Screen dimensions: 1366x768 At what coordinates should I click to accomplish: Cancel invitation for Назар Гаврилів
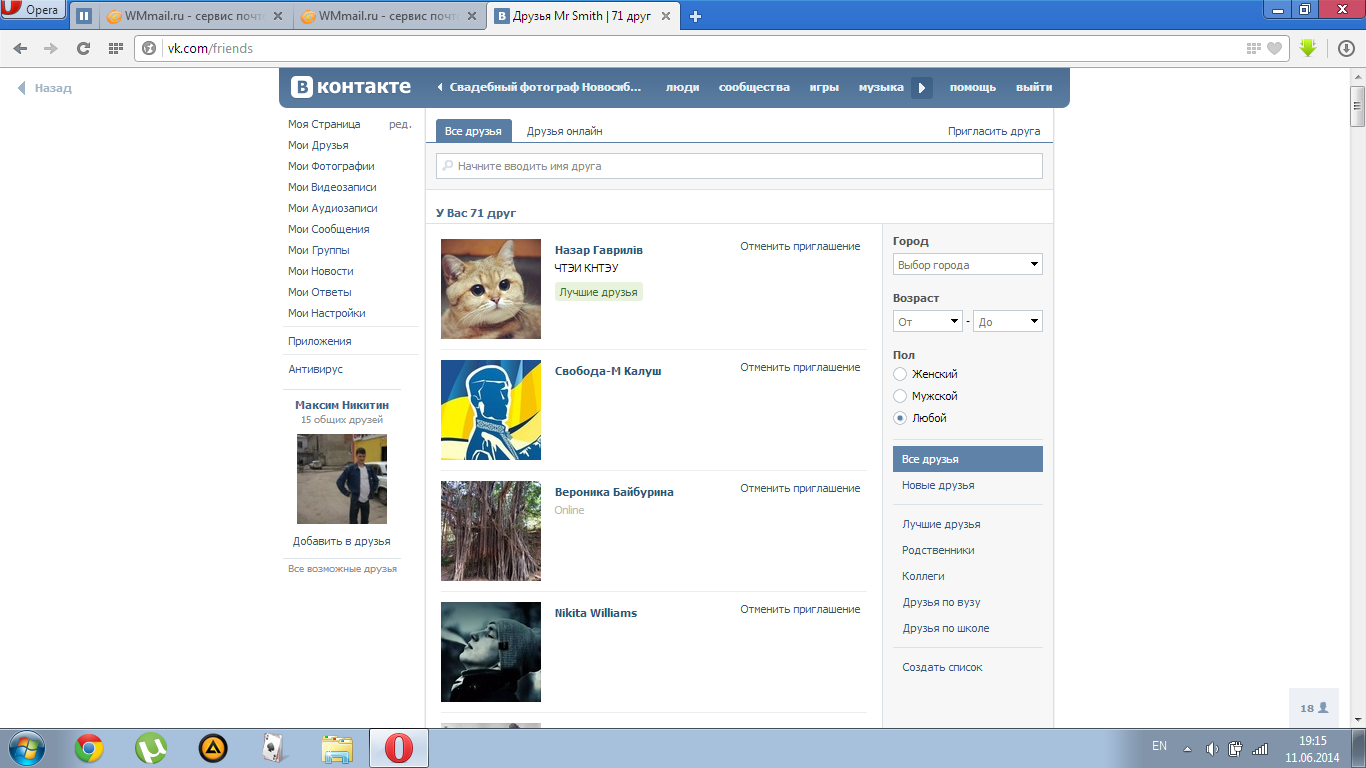click(x=800, y=246)
